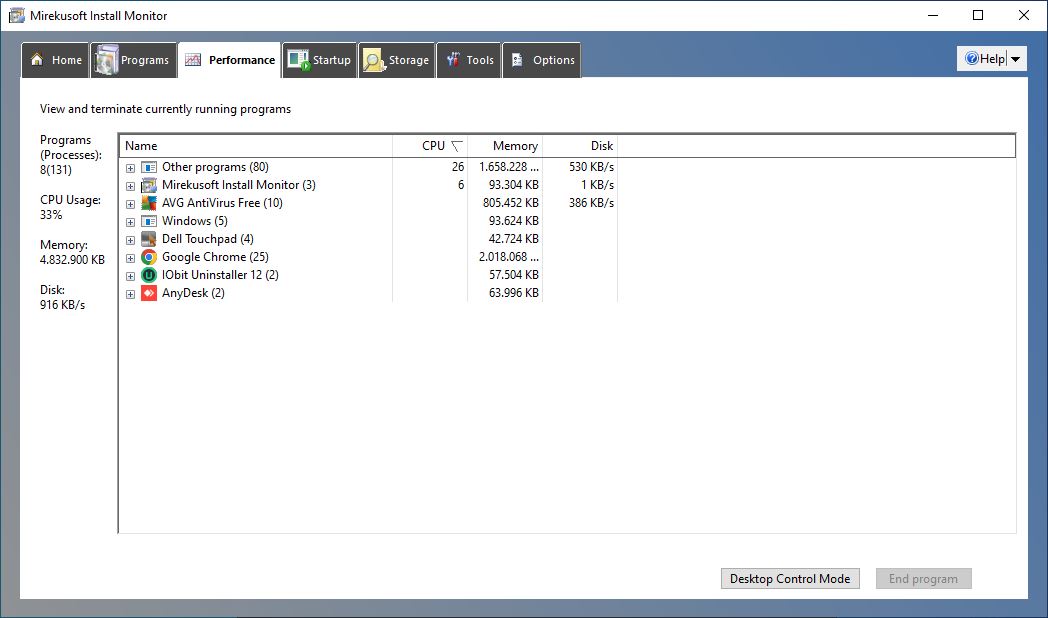The height and width of the screenshot is (618, 1048).
Task: Switch to the Home tab
Action: click(55, 60)
